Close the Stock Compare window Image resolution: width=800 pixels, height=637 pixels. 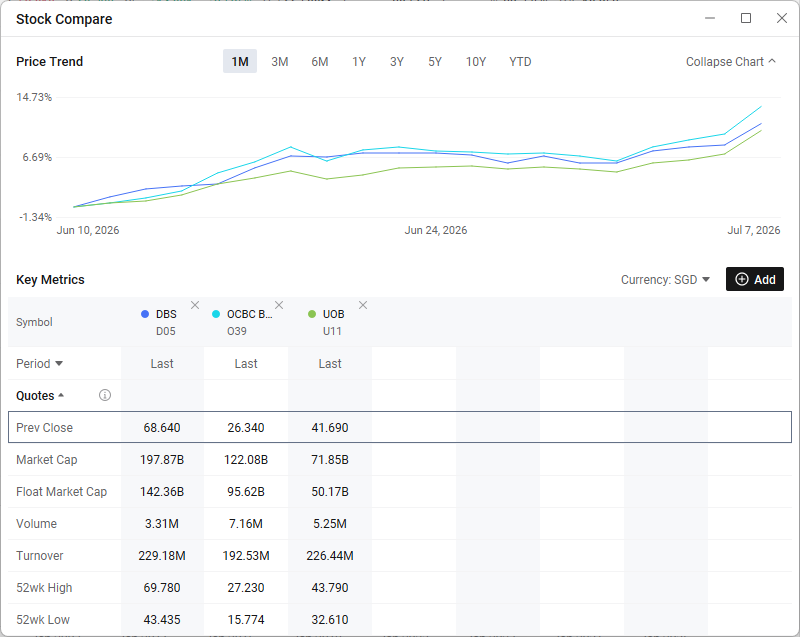click(x=782, y=18)
